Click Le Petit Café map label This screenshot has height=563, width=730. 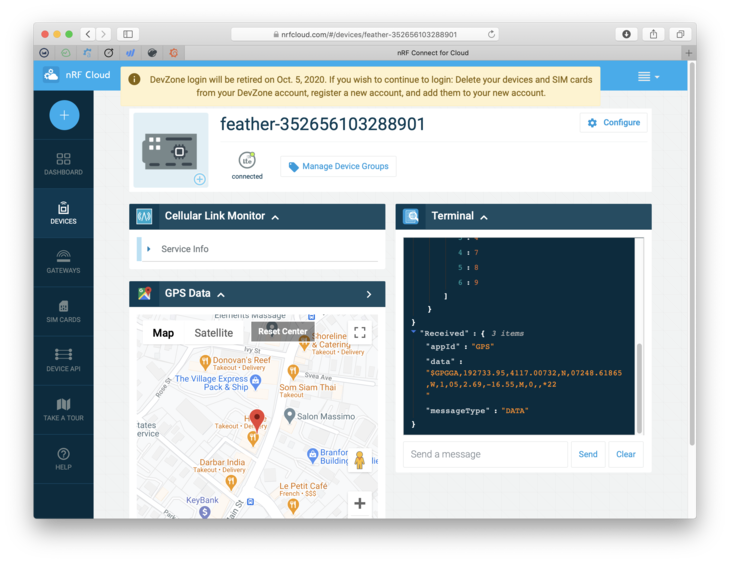(x=303, y=486)
